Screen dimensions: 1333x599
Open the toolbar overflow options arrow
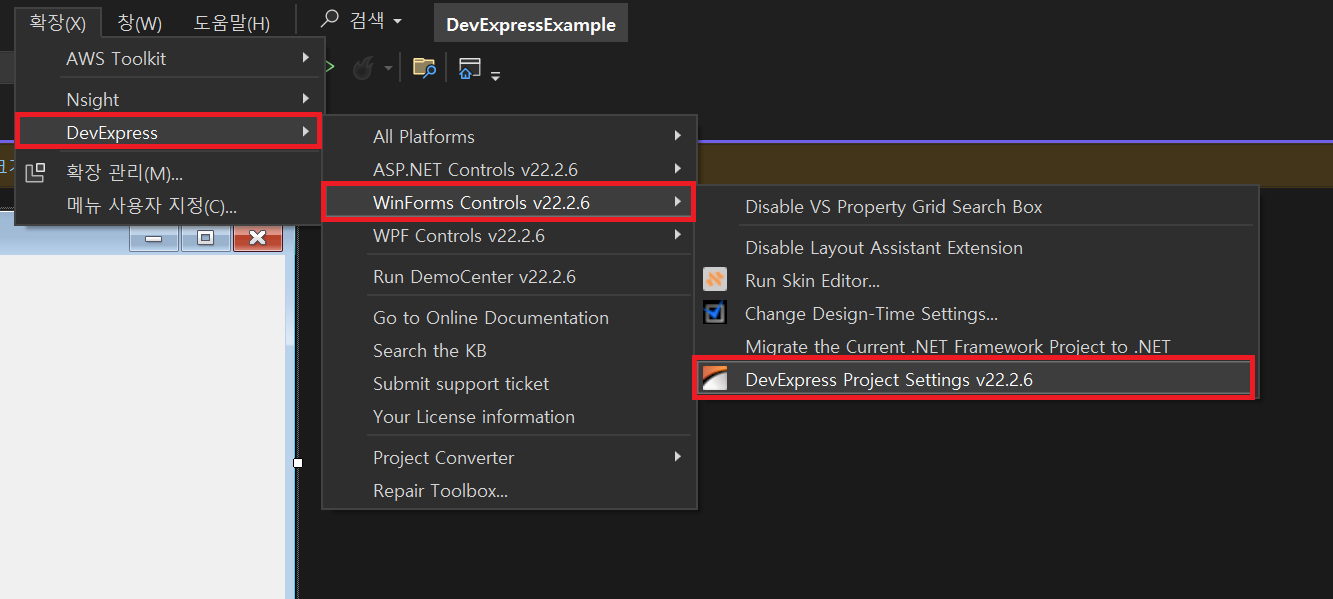[495, 76]
